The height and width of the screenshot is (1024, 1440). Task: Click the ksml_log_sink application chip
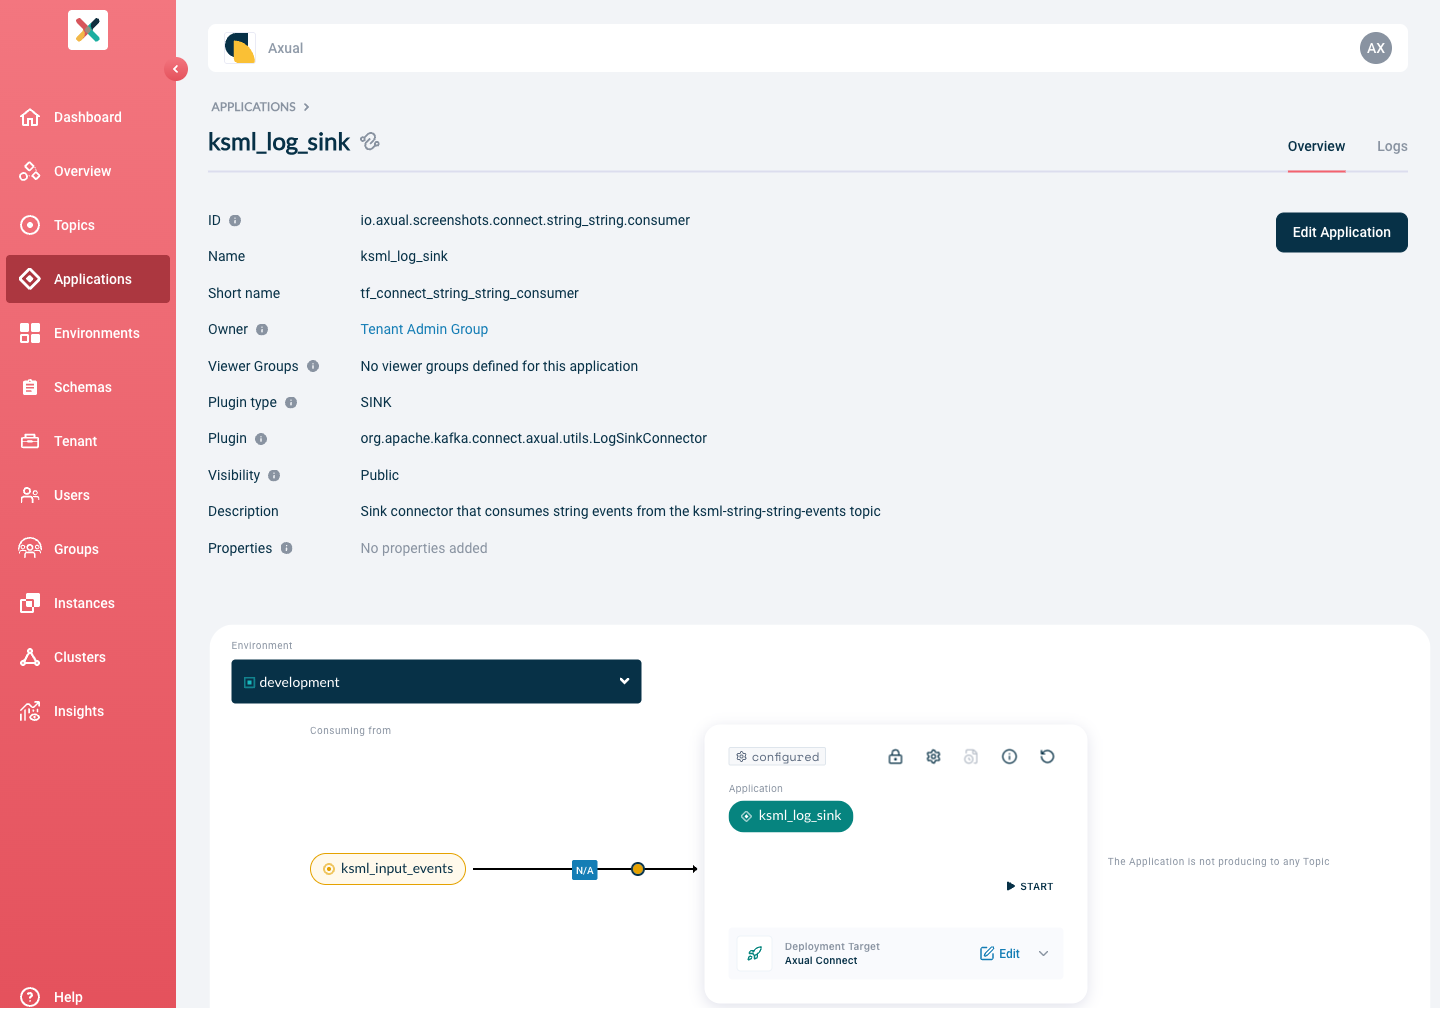[791, 816]
